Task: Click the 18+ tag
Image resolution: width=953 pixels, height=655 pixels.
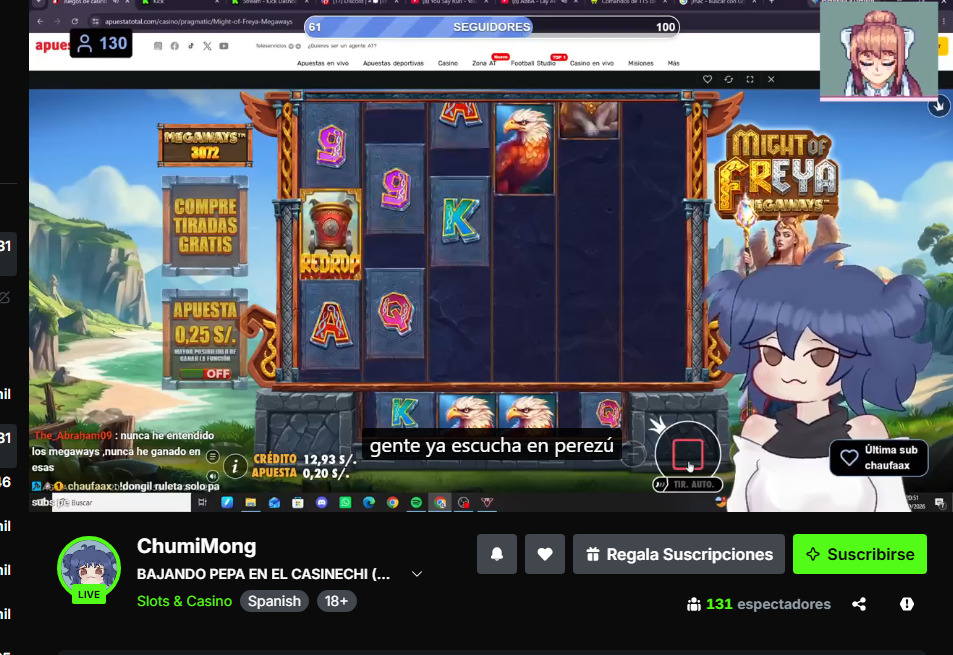Action: 336,601
